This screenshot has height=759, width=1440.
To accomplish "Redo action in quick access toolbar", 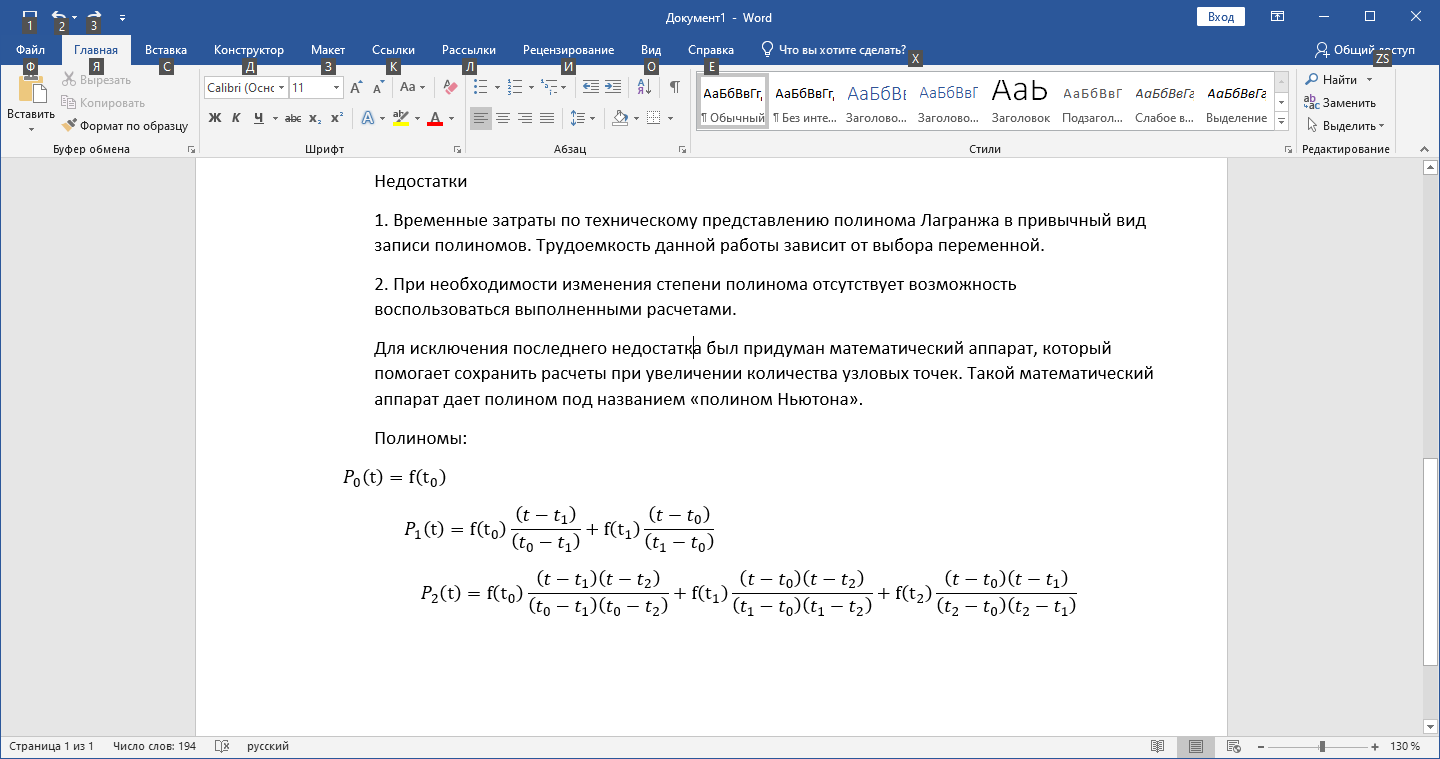I will click(x=94, y=17).
